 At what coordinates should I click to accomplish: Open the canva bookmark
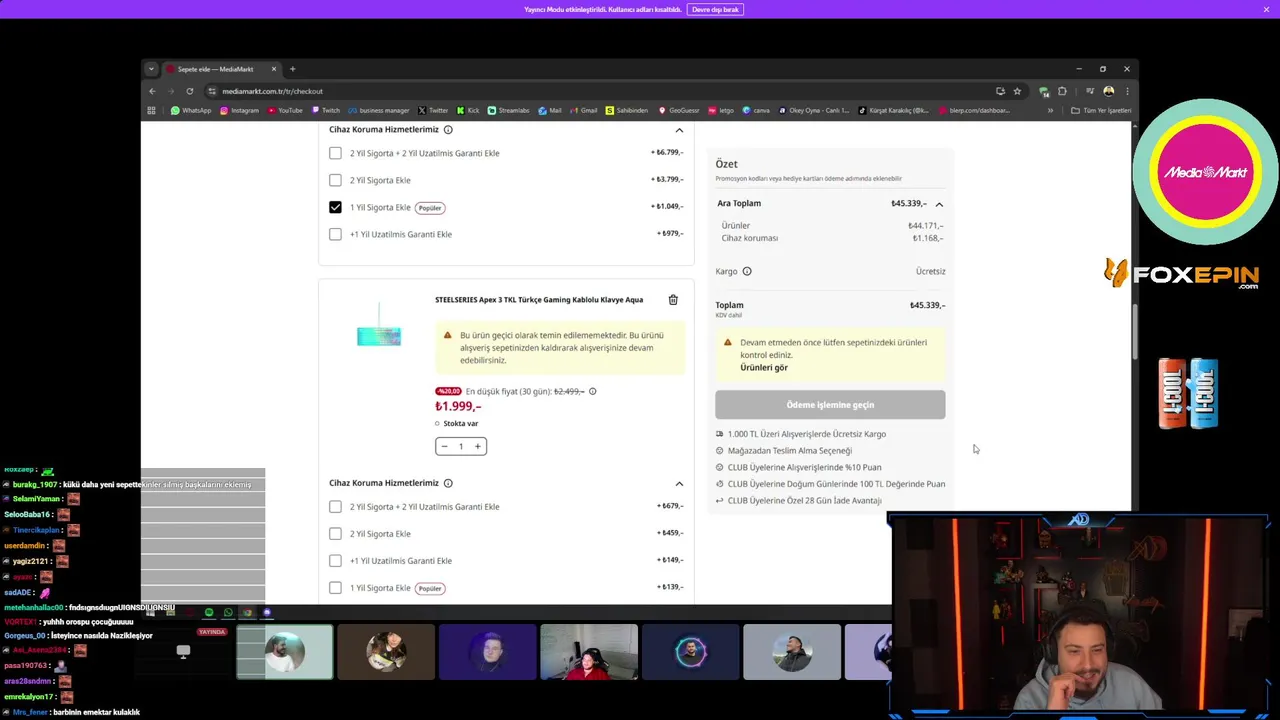tap(756, 111)
